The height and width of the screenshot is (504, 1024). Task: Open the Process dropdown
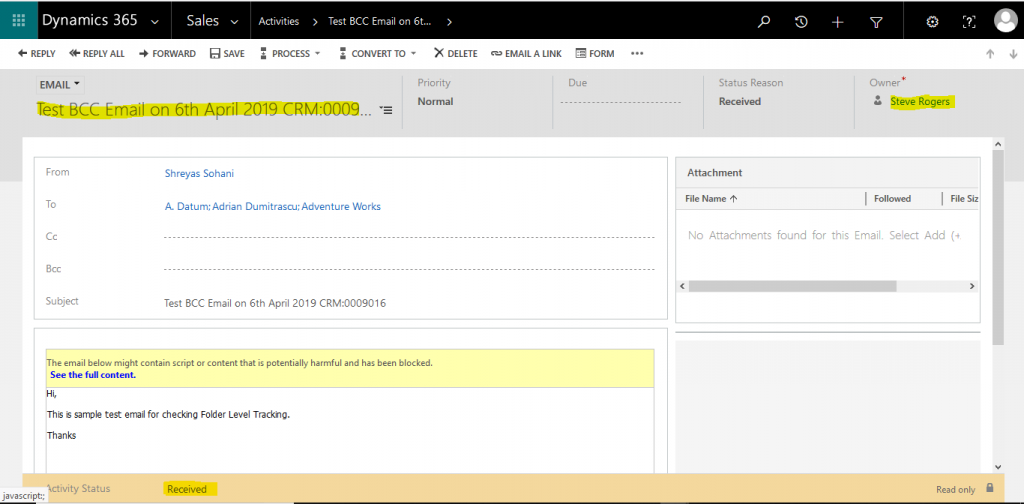tap(290, 54)
